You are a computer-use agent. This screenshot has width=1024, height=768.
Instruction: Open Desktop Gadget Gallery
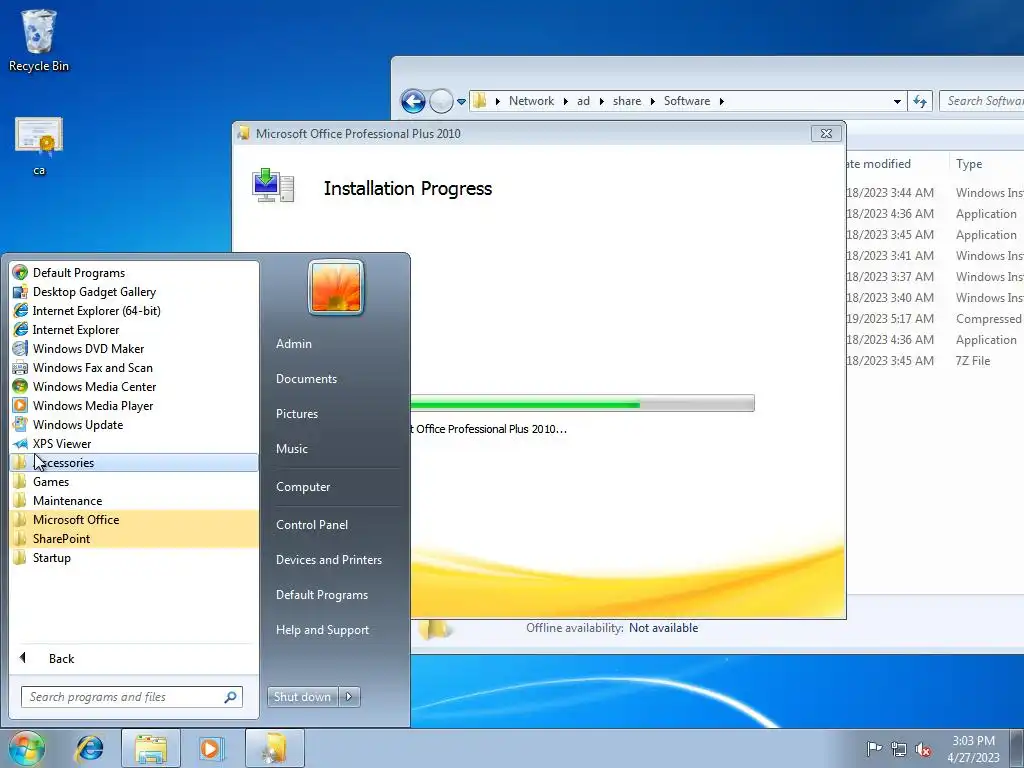click(95, 292)
